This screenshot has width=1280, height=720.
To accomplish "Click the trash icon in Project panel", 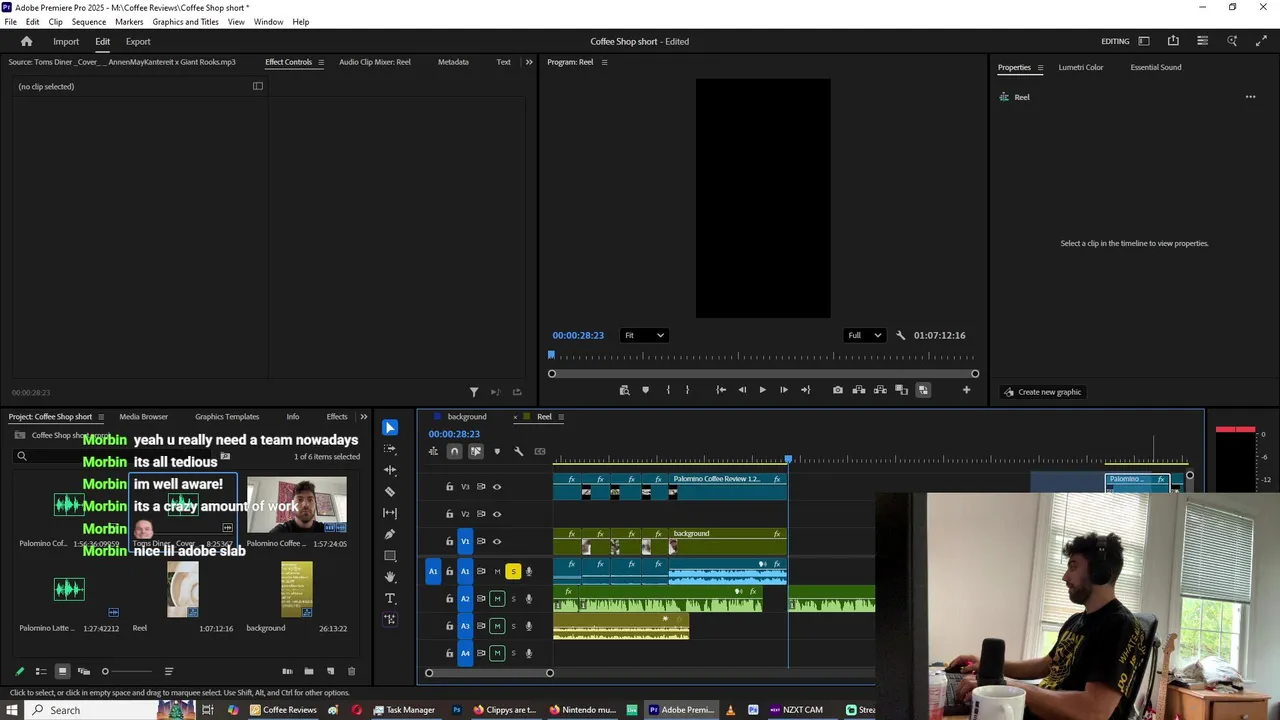I will pos(351,671).
